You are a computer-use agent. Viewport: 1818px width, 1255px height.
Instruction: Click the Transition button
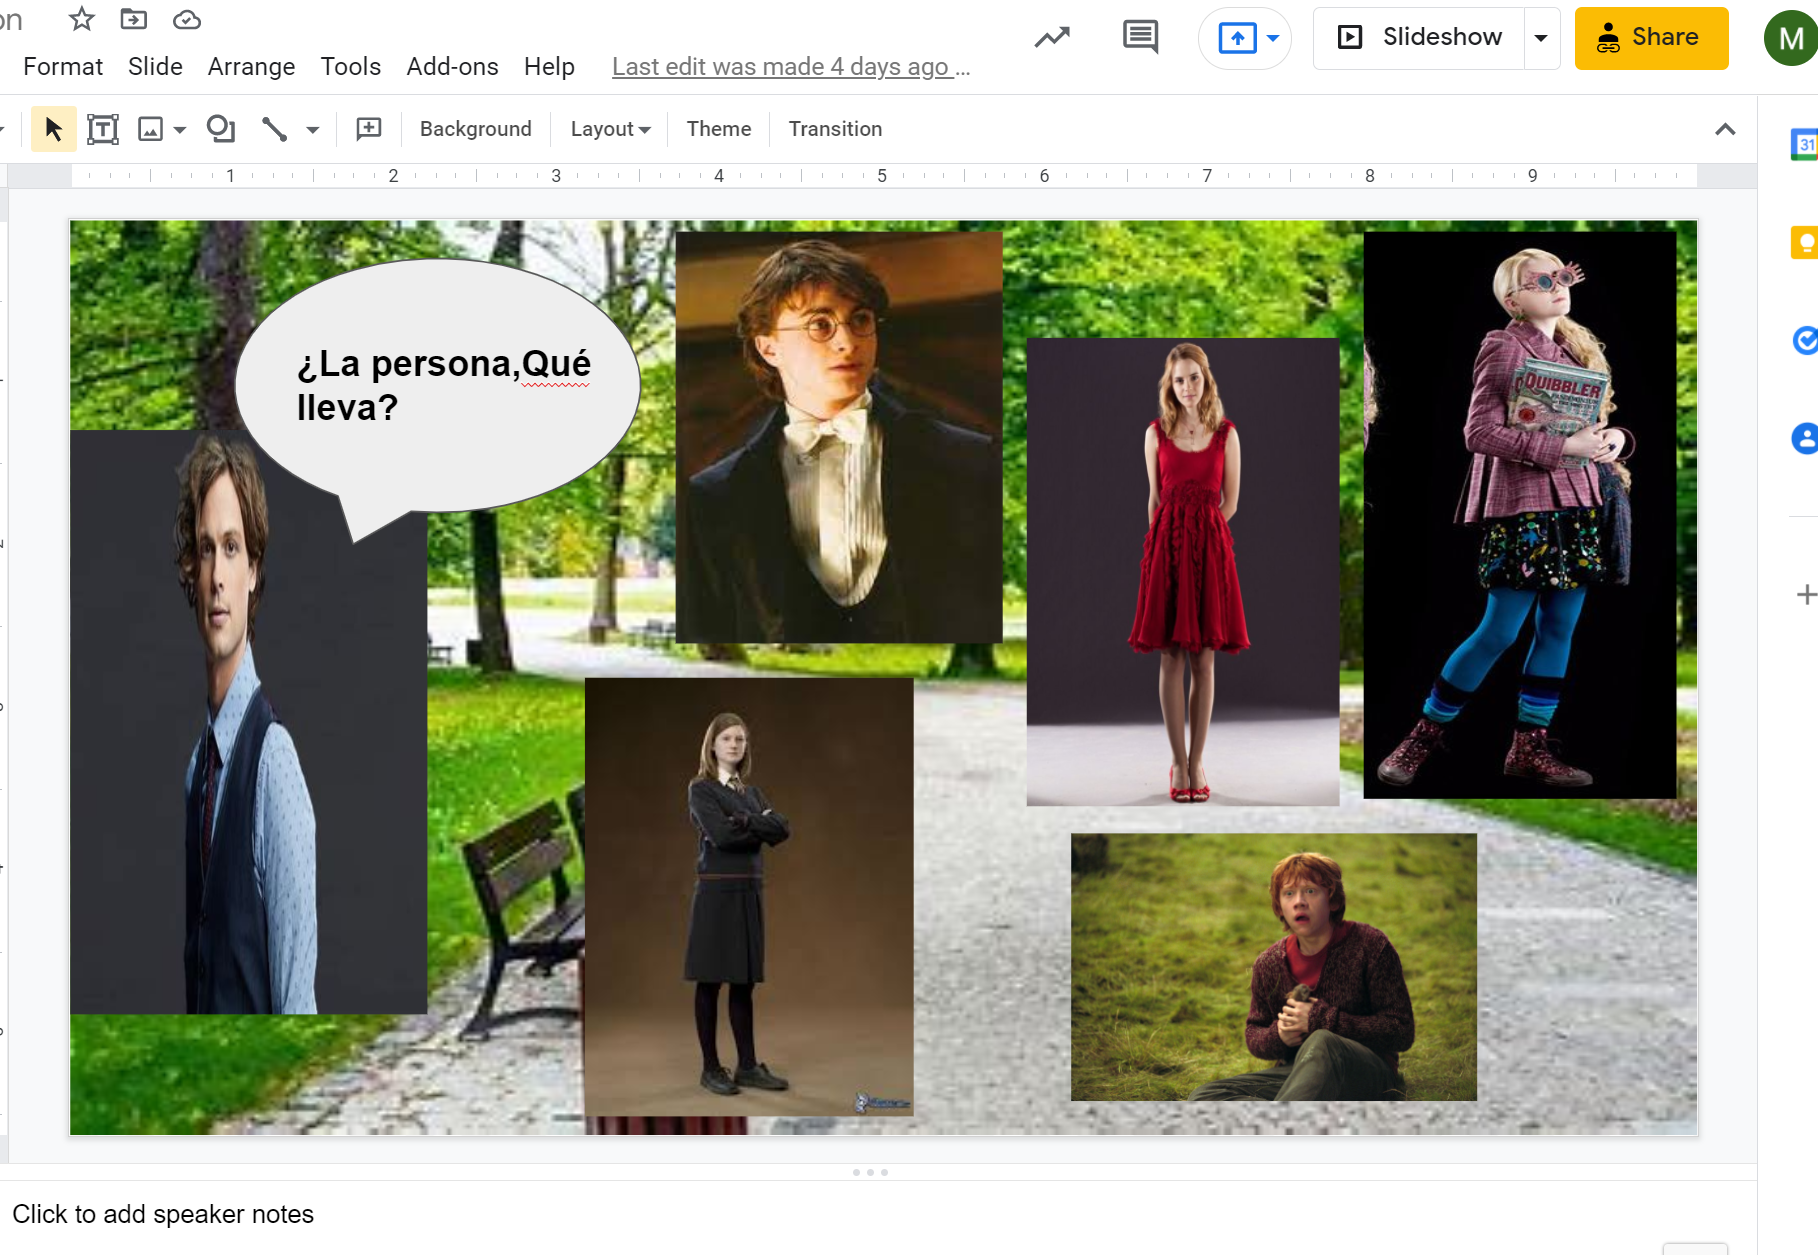tap(835, 129)
